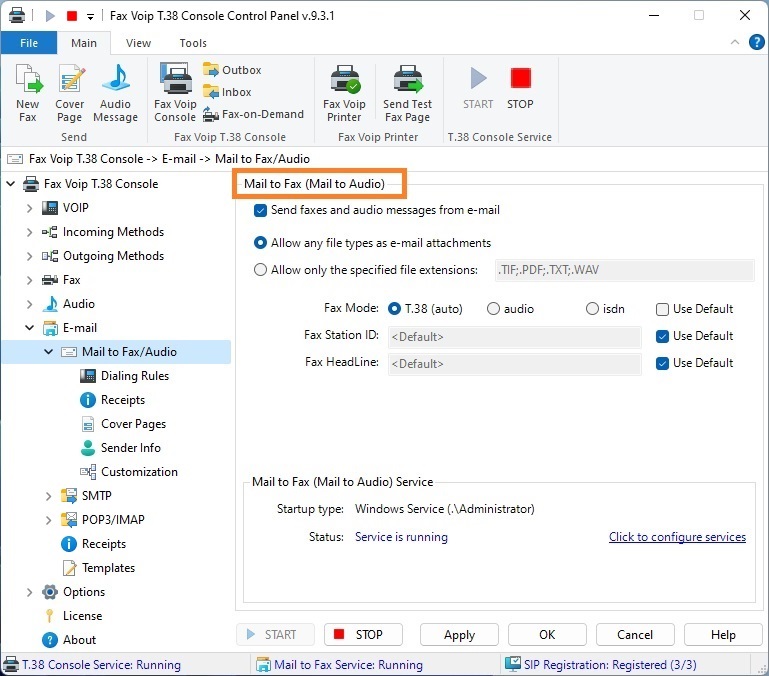769x676 pixels.
Task: Uncheck Use Default for Fax HeadLine
Action: pyautogui.click(x=662, y=363)
